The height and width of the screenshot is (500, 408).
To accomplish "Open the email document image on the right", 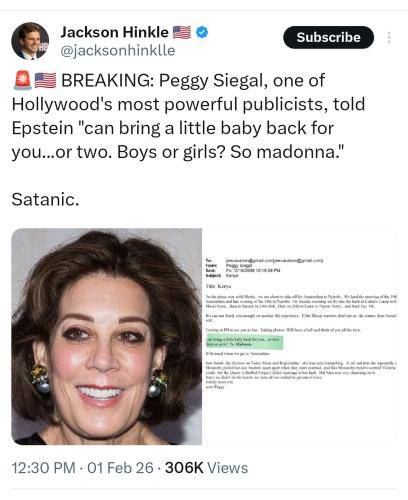I will tap(300, 336).
